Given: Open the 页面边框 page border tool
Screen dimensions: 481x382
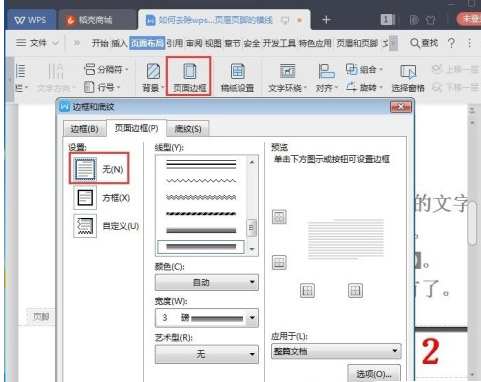Looking at the screenshot, I should click(x=189, y=77).
